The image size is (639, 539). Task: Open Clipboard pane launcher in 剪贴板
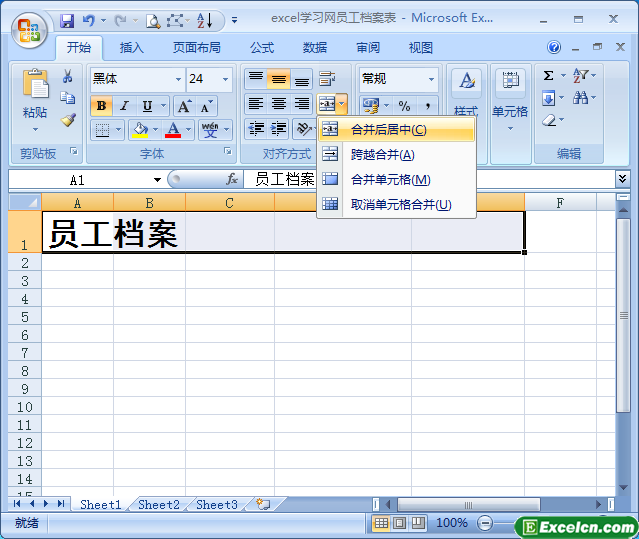coord(73,151)
